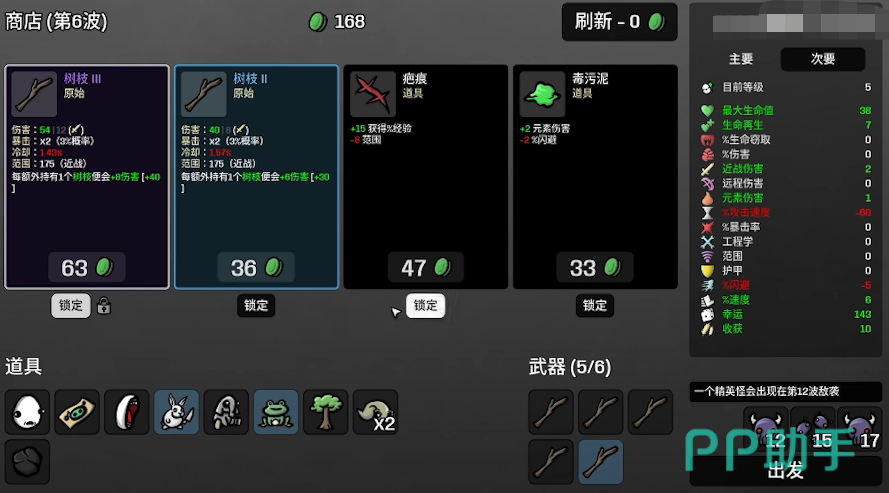Click the green frog item icon
The width and height of the screenshot is (889, 493).
click(x=276, y=412)
